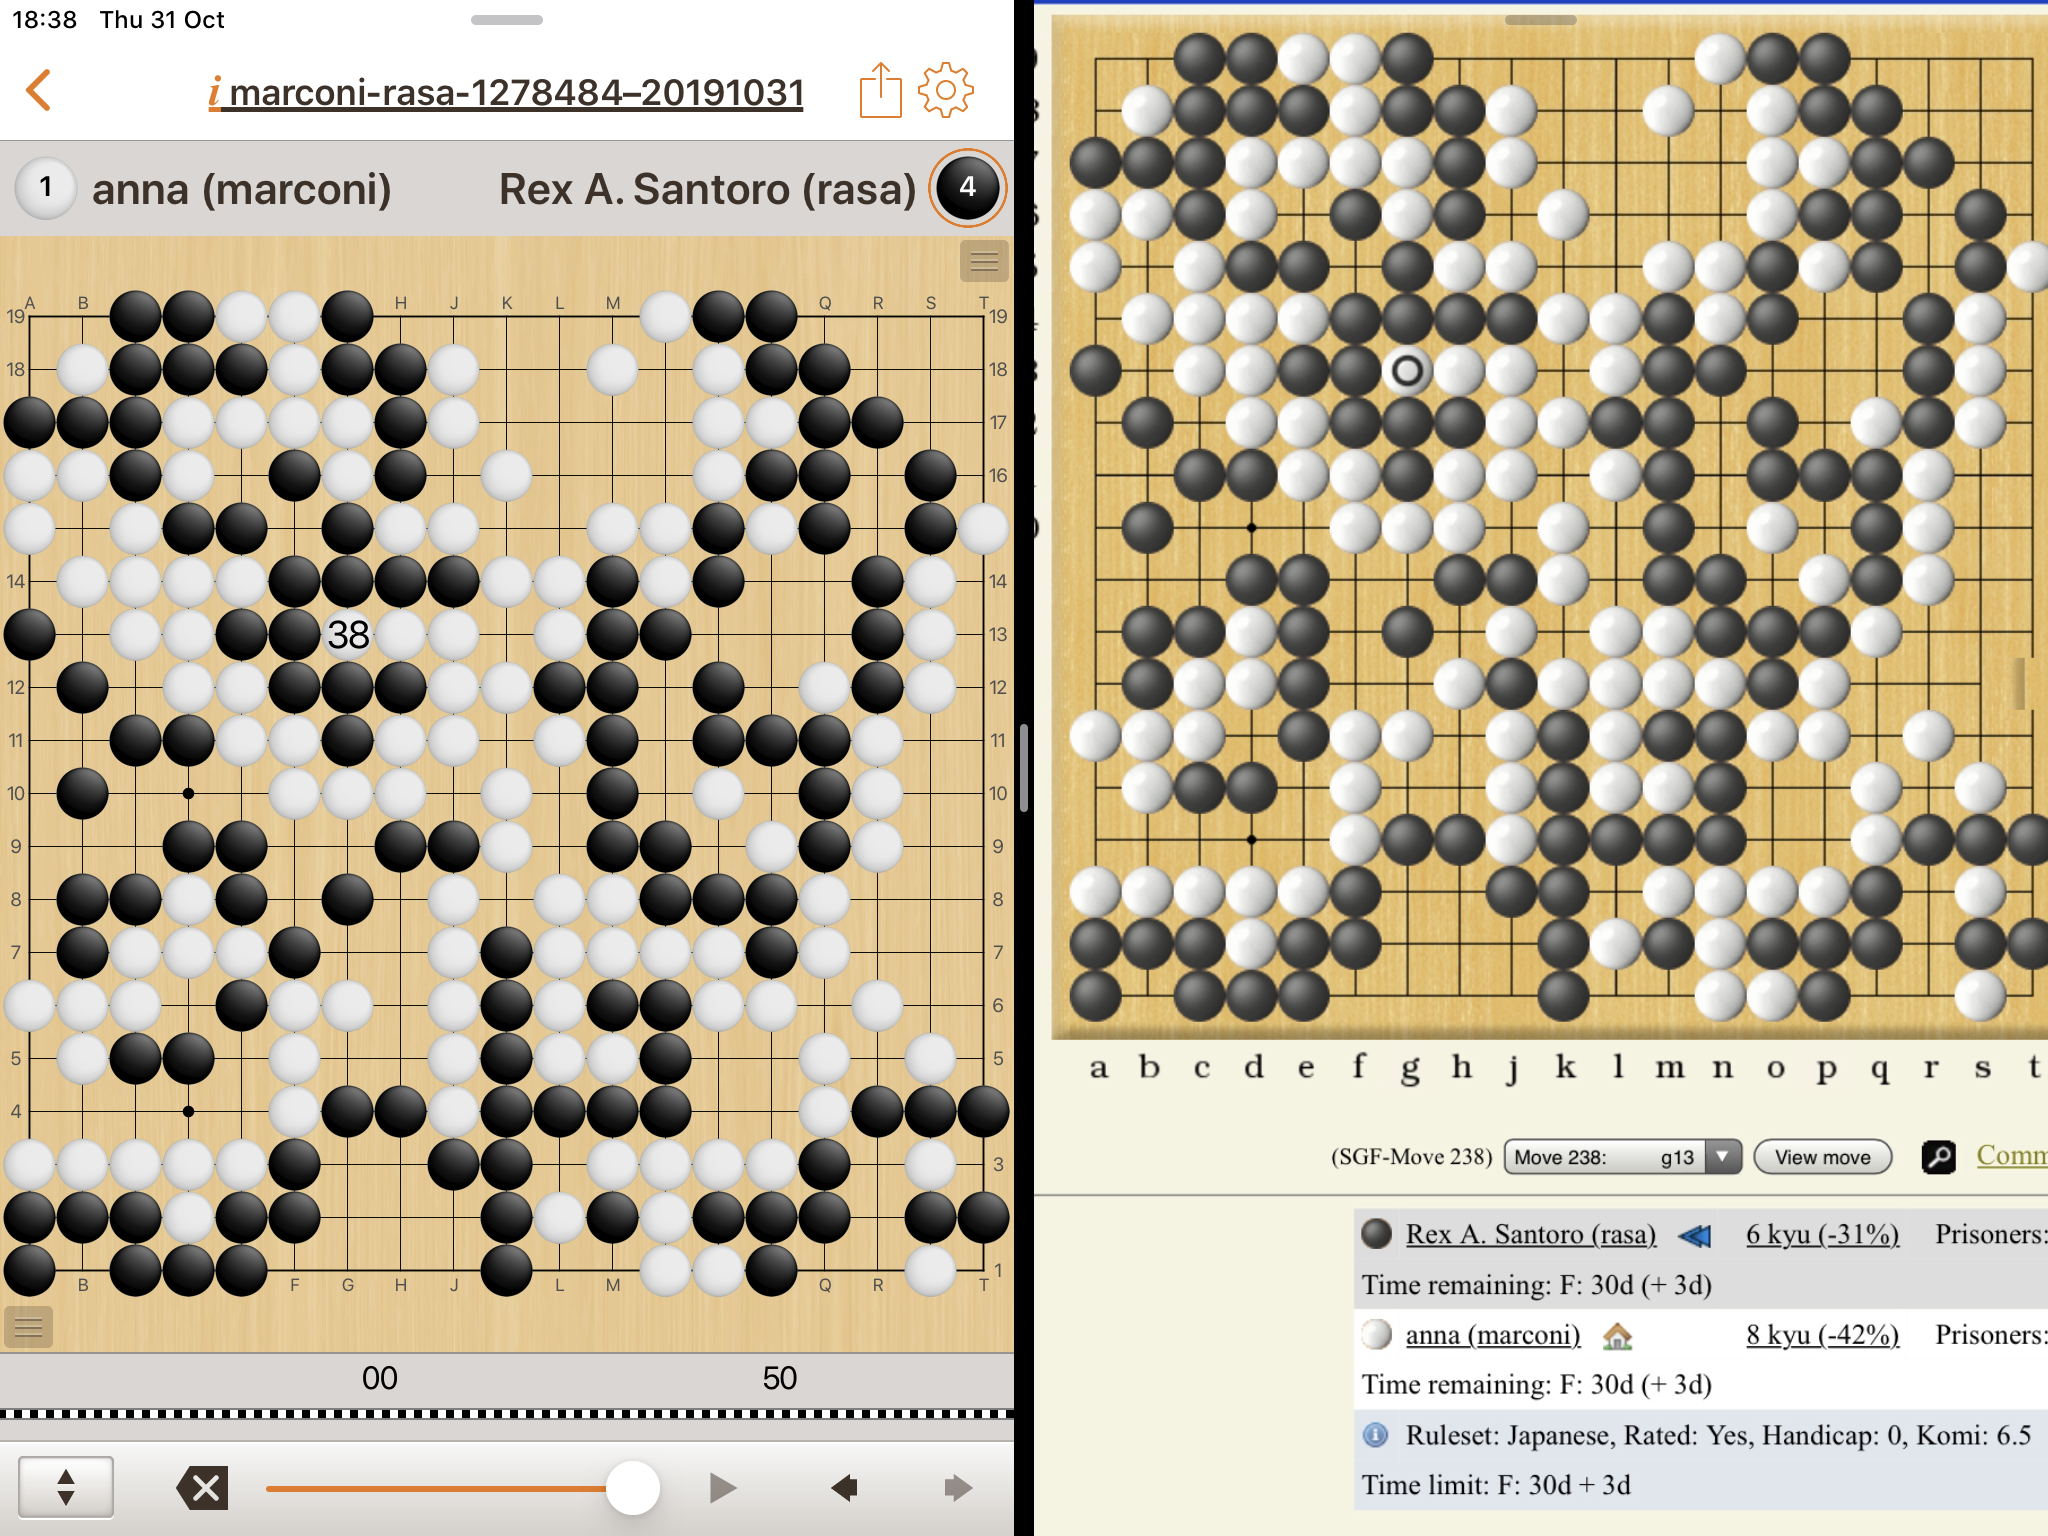The height and width of the screenshot is (1536, 2048).
Task: Open the 6 kyu (-31%) rating link
Action: (x=1822, y=1234)
